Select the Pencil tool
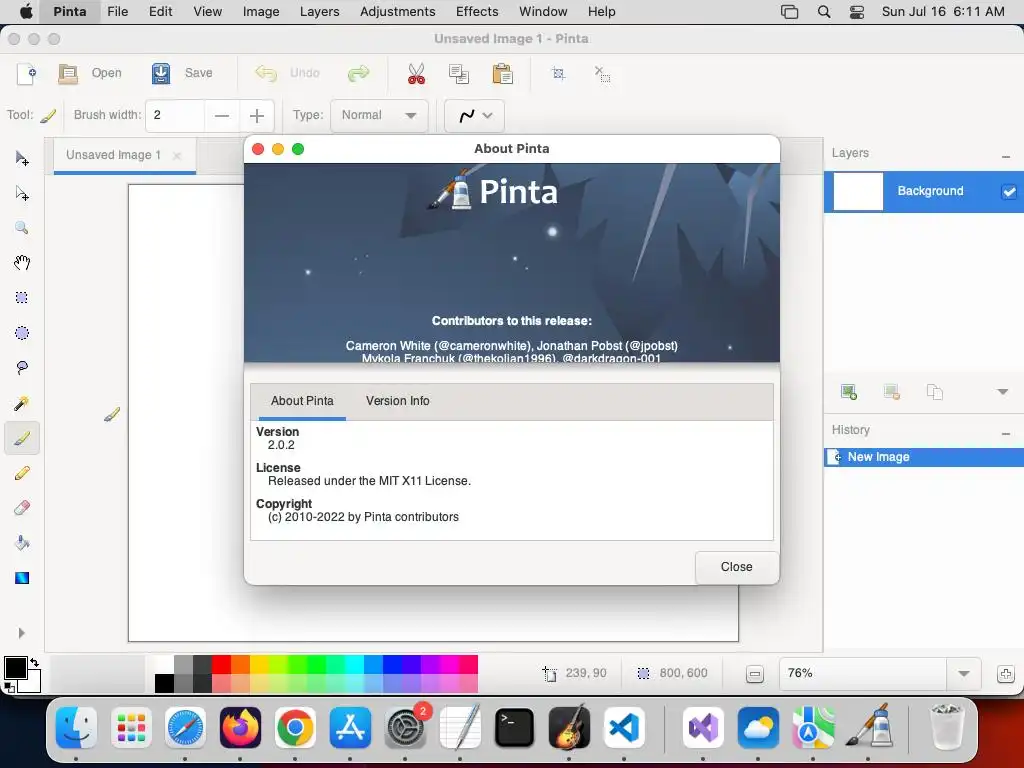This screenshot has height=768, width=1024. [x=22, y=473]
